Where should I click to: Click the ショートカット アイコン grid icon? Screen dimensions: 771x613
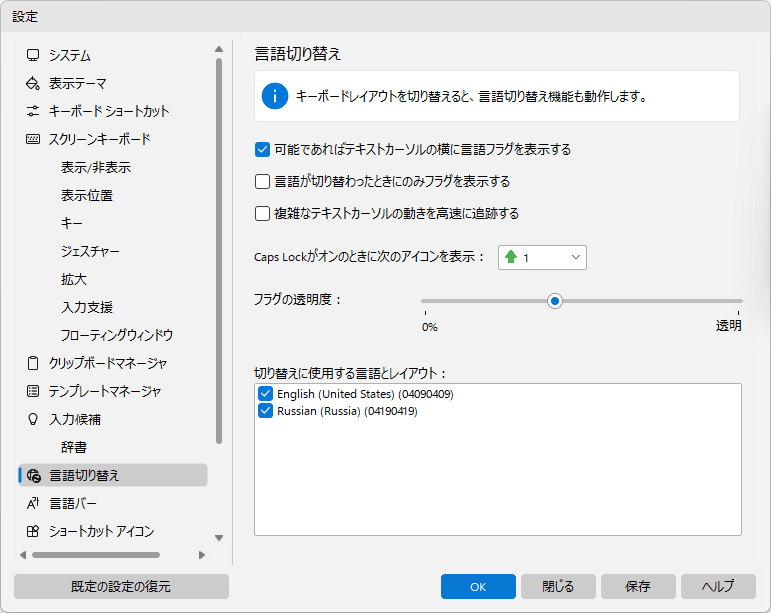(33, 531)
